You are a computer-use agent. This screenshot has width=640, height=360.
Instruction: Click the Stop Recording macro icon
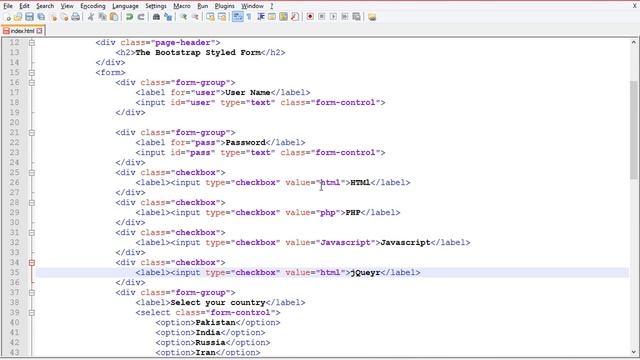click(322, 17)
